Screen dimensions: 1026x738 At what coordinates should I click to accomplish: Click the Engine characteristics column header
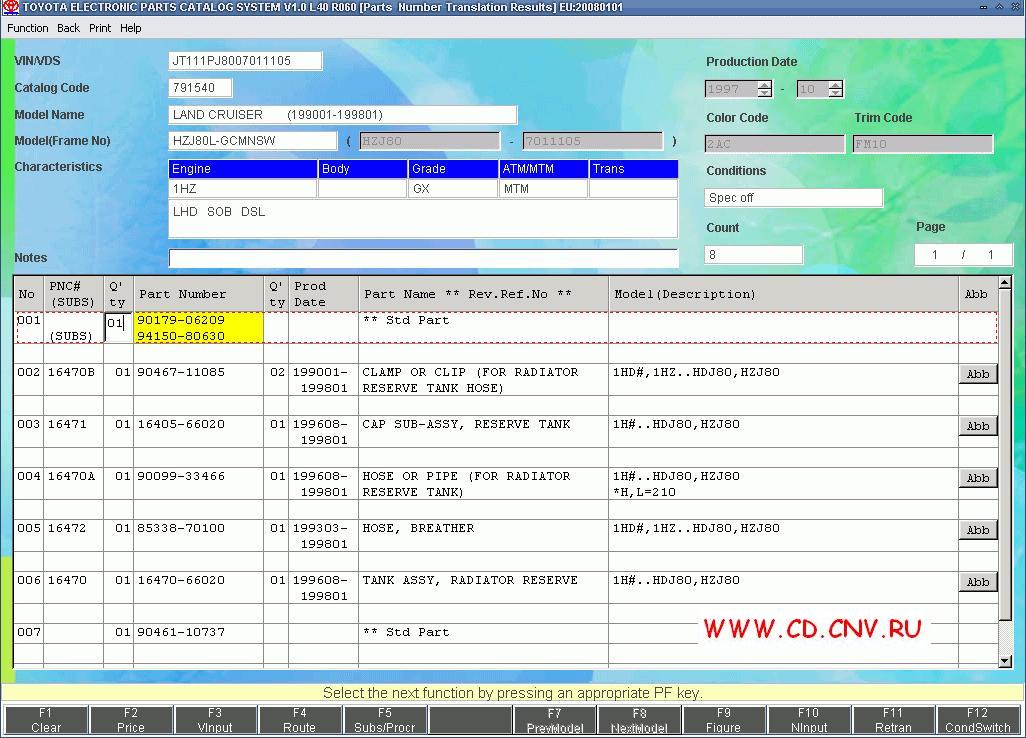pyautogui.click(x=243, y=169)
